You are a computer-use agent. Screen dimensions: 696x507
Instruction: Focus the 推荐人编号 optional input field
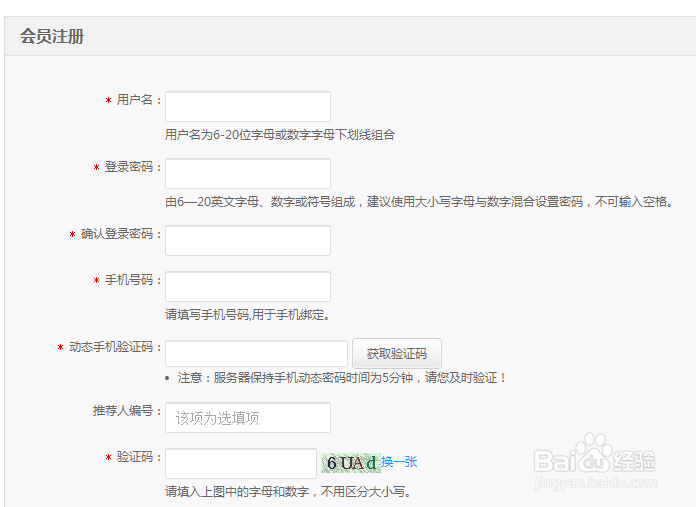pyautogui.click(x=248, y=417)
